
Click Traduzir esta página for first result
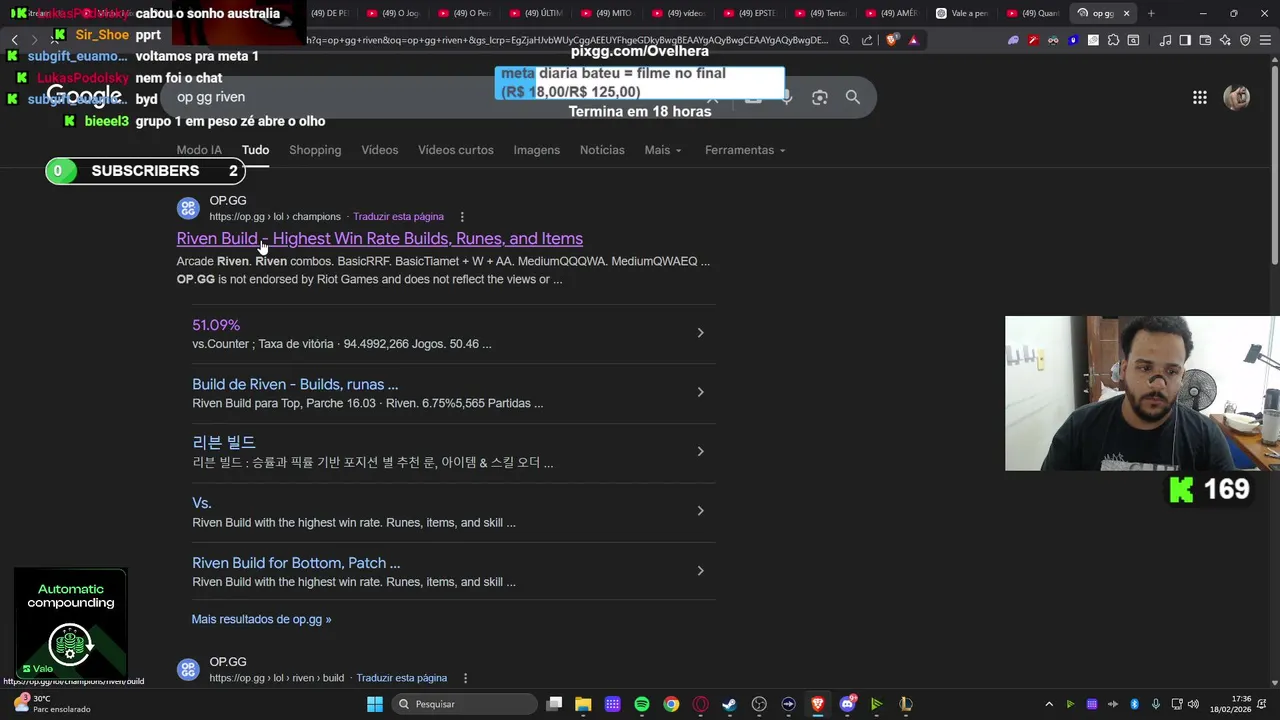click(x=398, y=216)
